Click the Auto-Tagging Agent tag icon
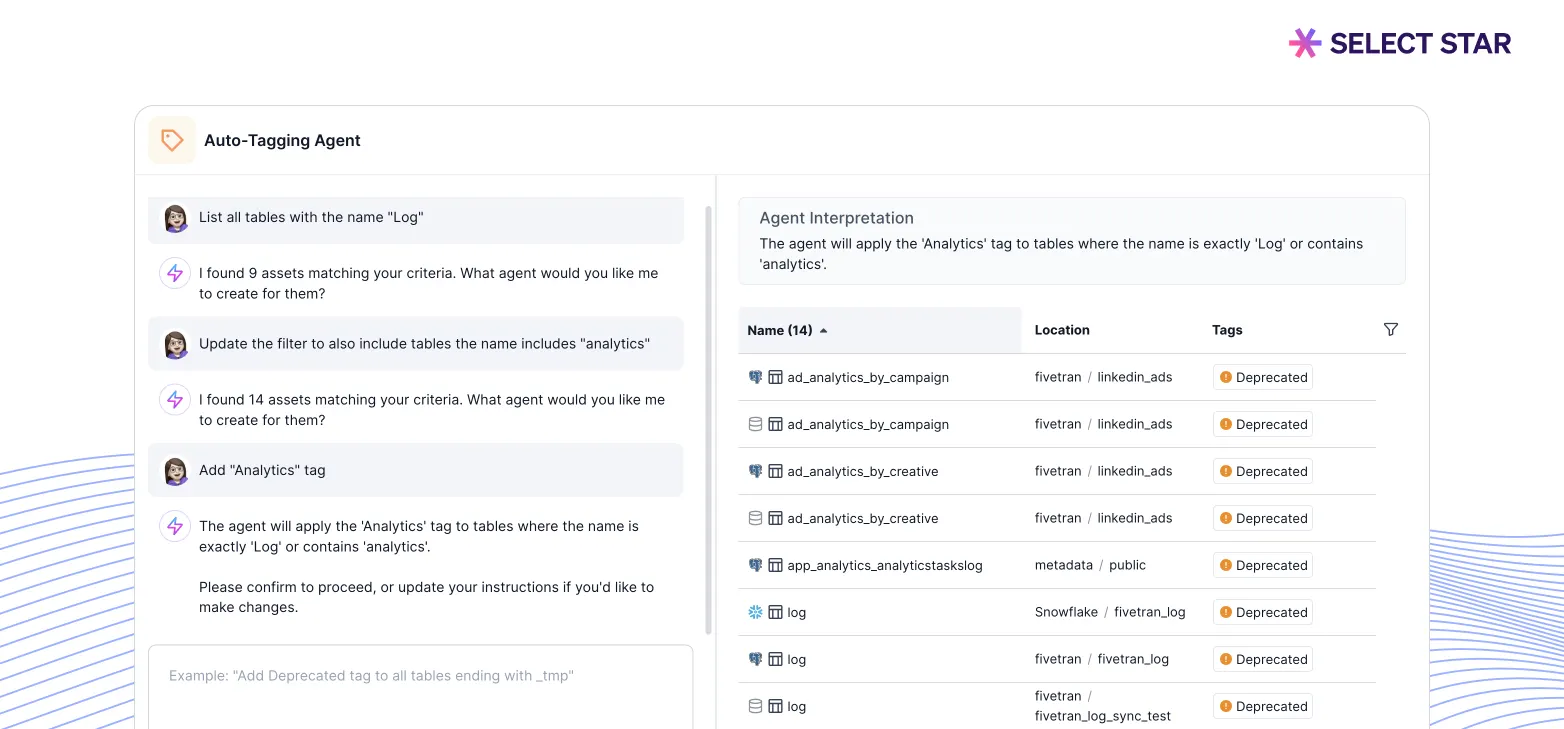 pyautogui.click(x=172, y=140)
